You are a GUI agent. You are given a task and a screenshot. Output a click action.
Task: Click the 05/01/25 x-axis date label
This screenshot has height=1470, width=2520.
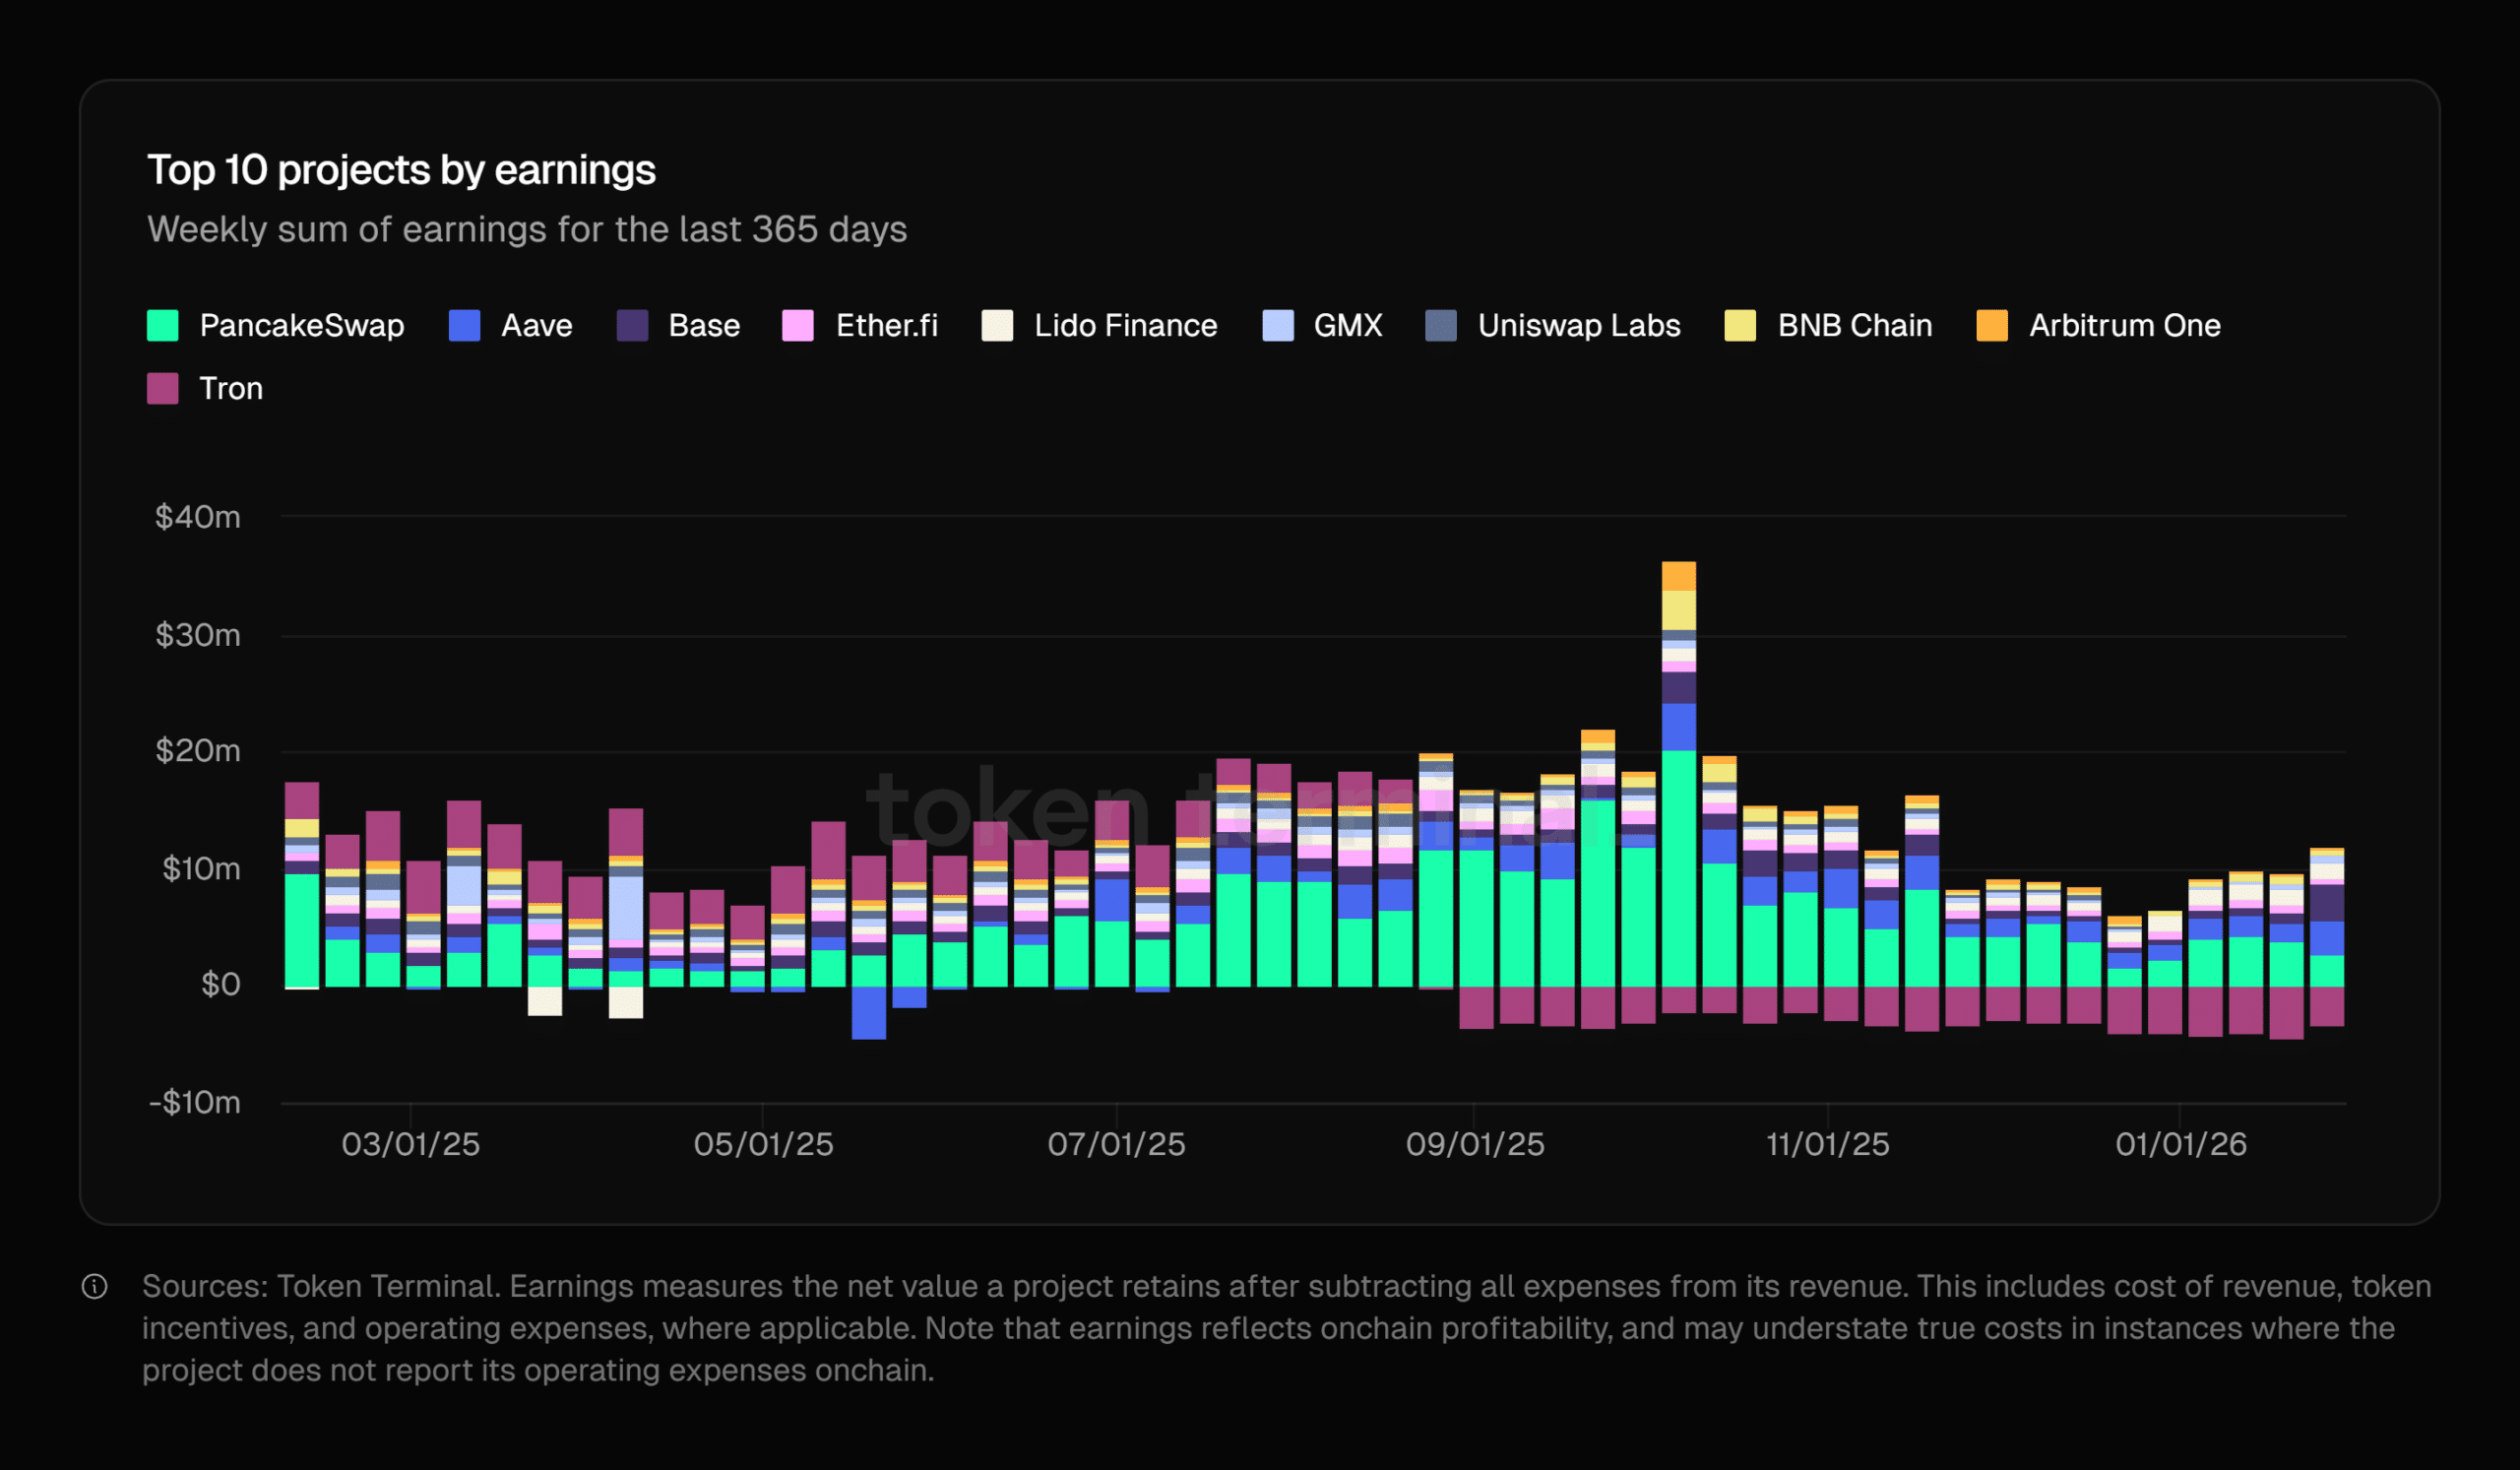pyautogui.click(x=764, y=1144)
